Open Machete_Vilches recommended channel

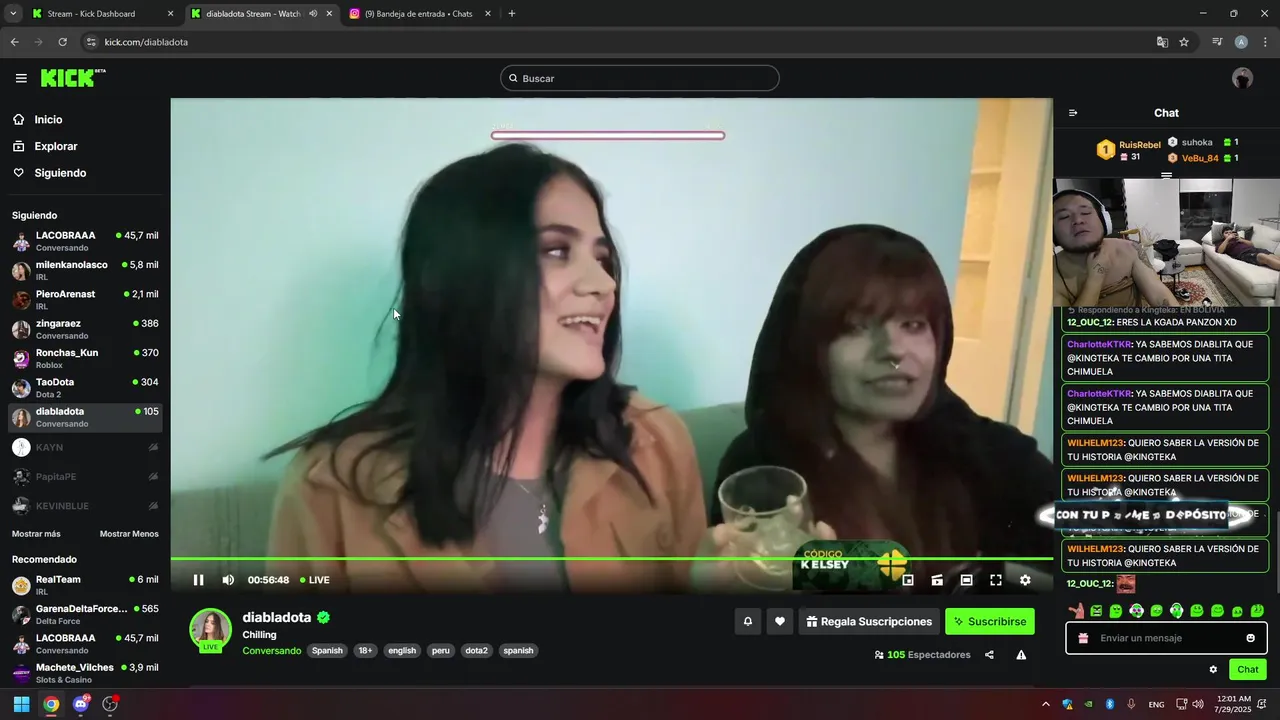point(85,673)
